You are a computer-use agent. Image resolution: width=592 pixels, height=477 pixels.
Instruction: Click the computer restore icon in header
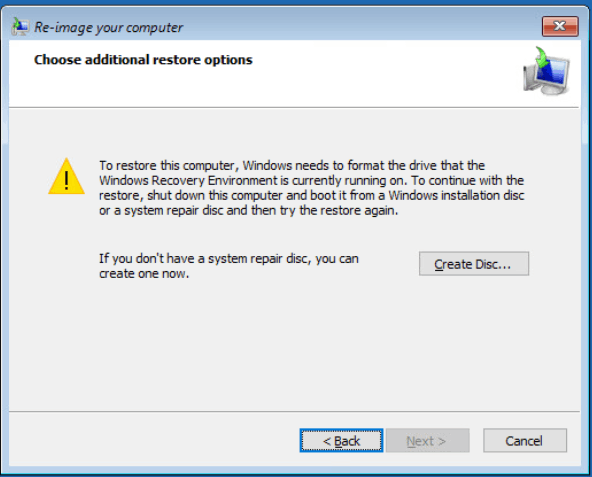pyautogui.click(x=546, y=71)
